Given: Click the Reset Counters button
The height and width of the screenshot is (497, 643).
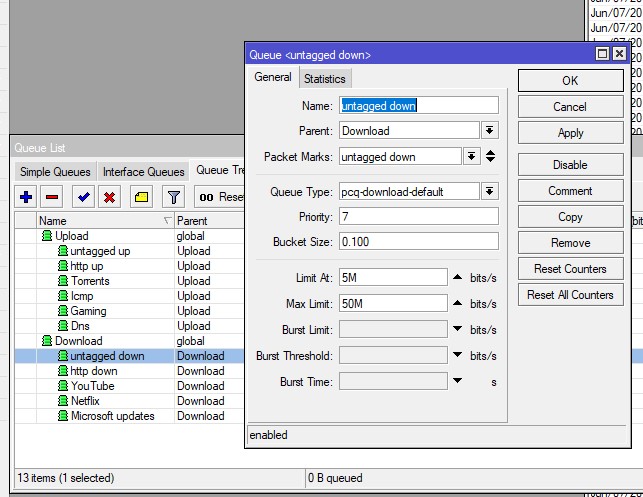Looking at the screenshot, I should pos(570,269).
